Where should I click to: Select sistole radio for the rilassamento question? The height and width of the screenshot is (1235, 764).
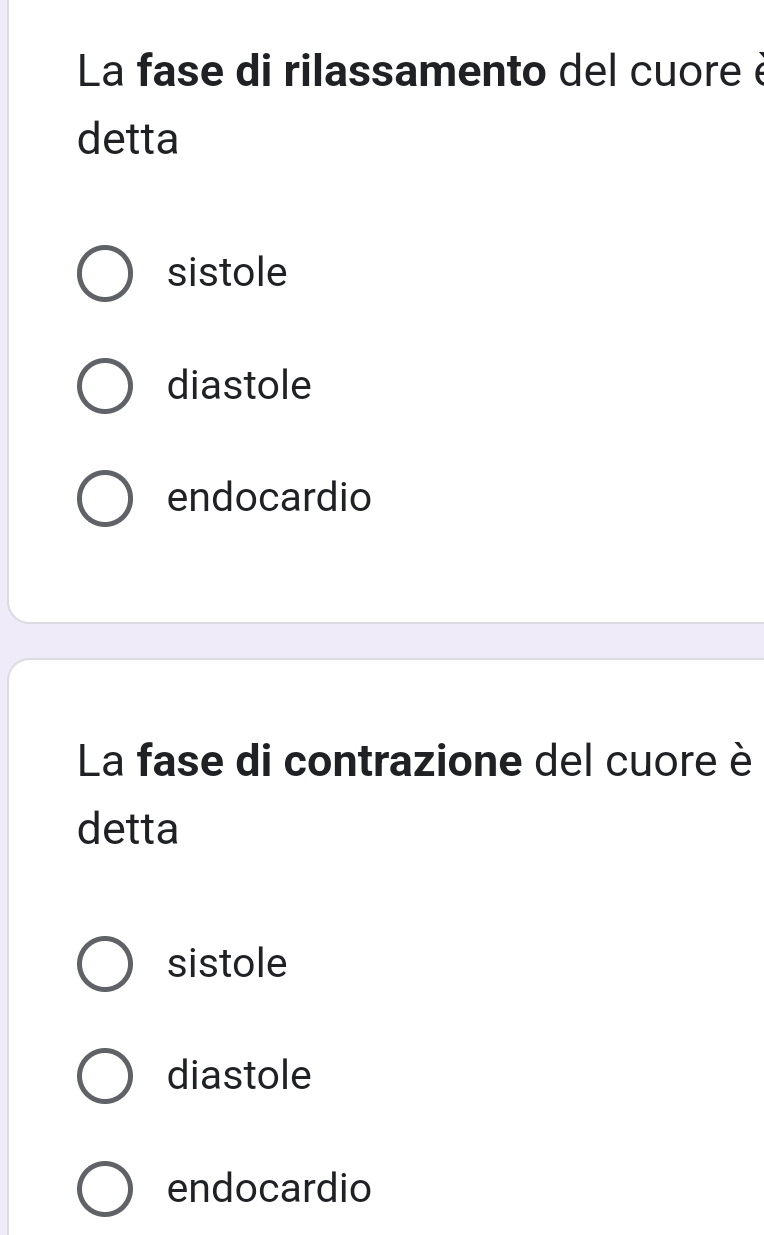click(x=103, y=273)
